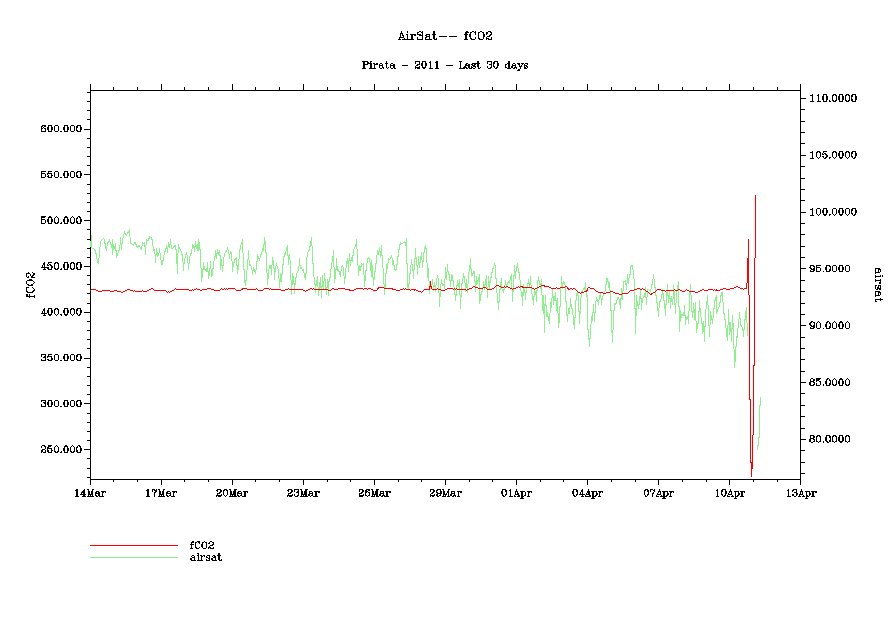891x630 pixels.
Task: Select the airsat legend label
Action: tap(205, 557)
